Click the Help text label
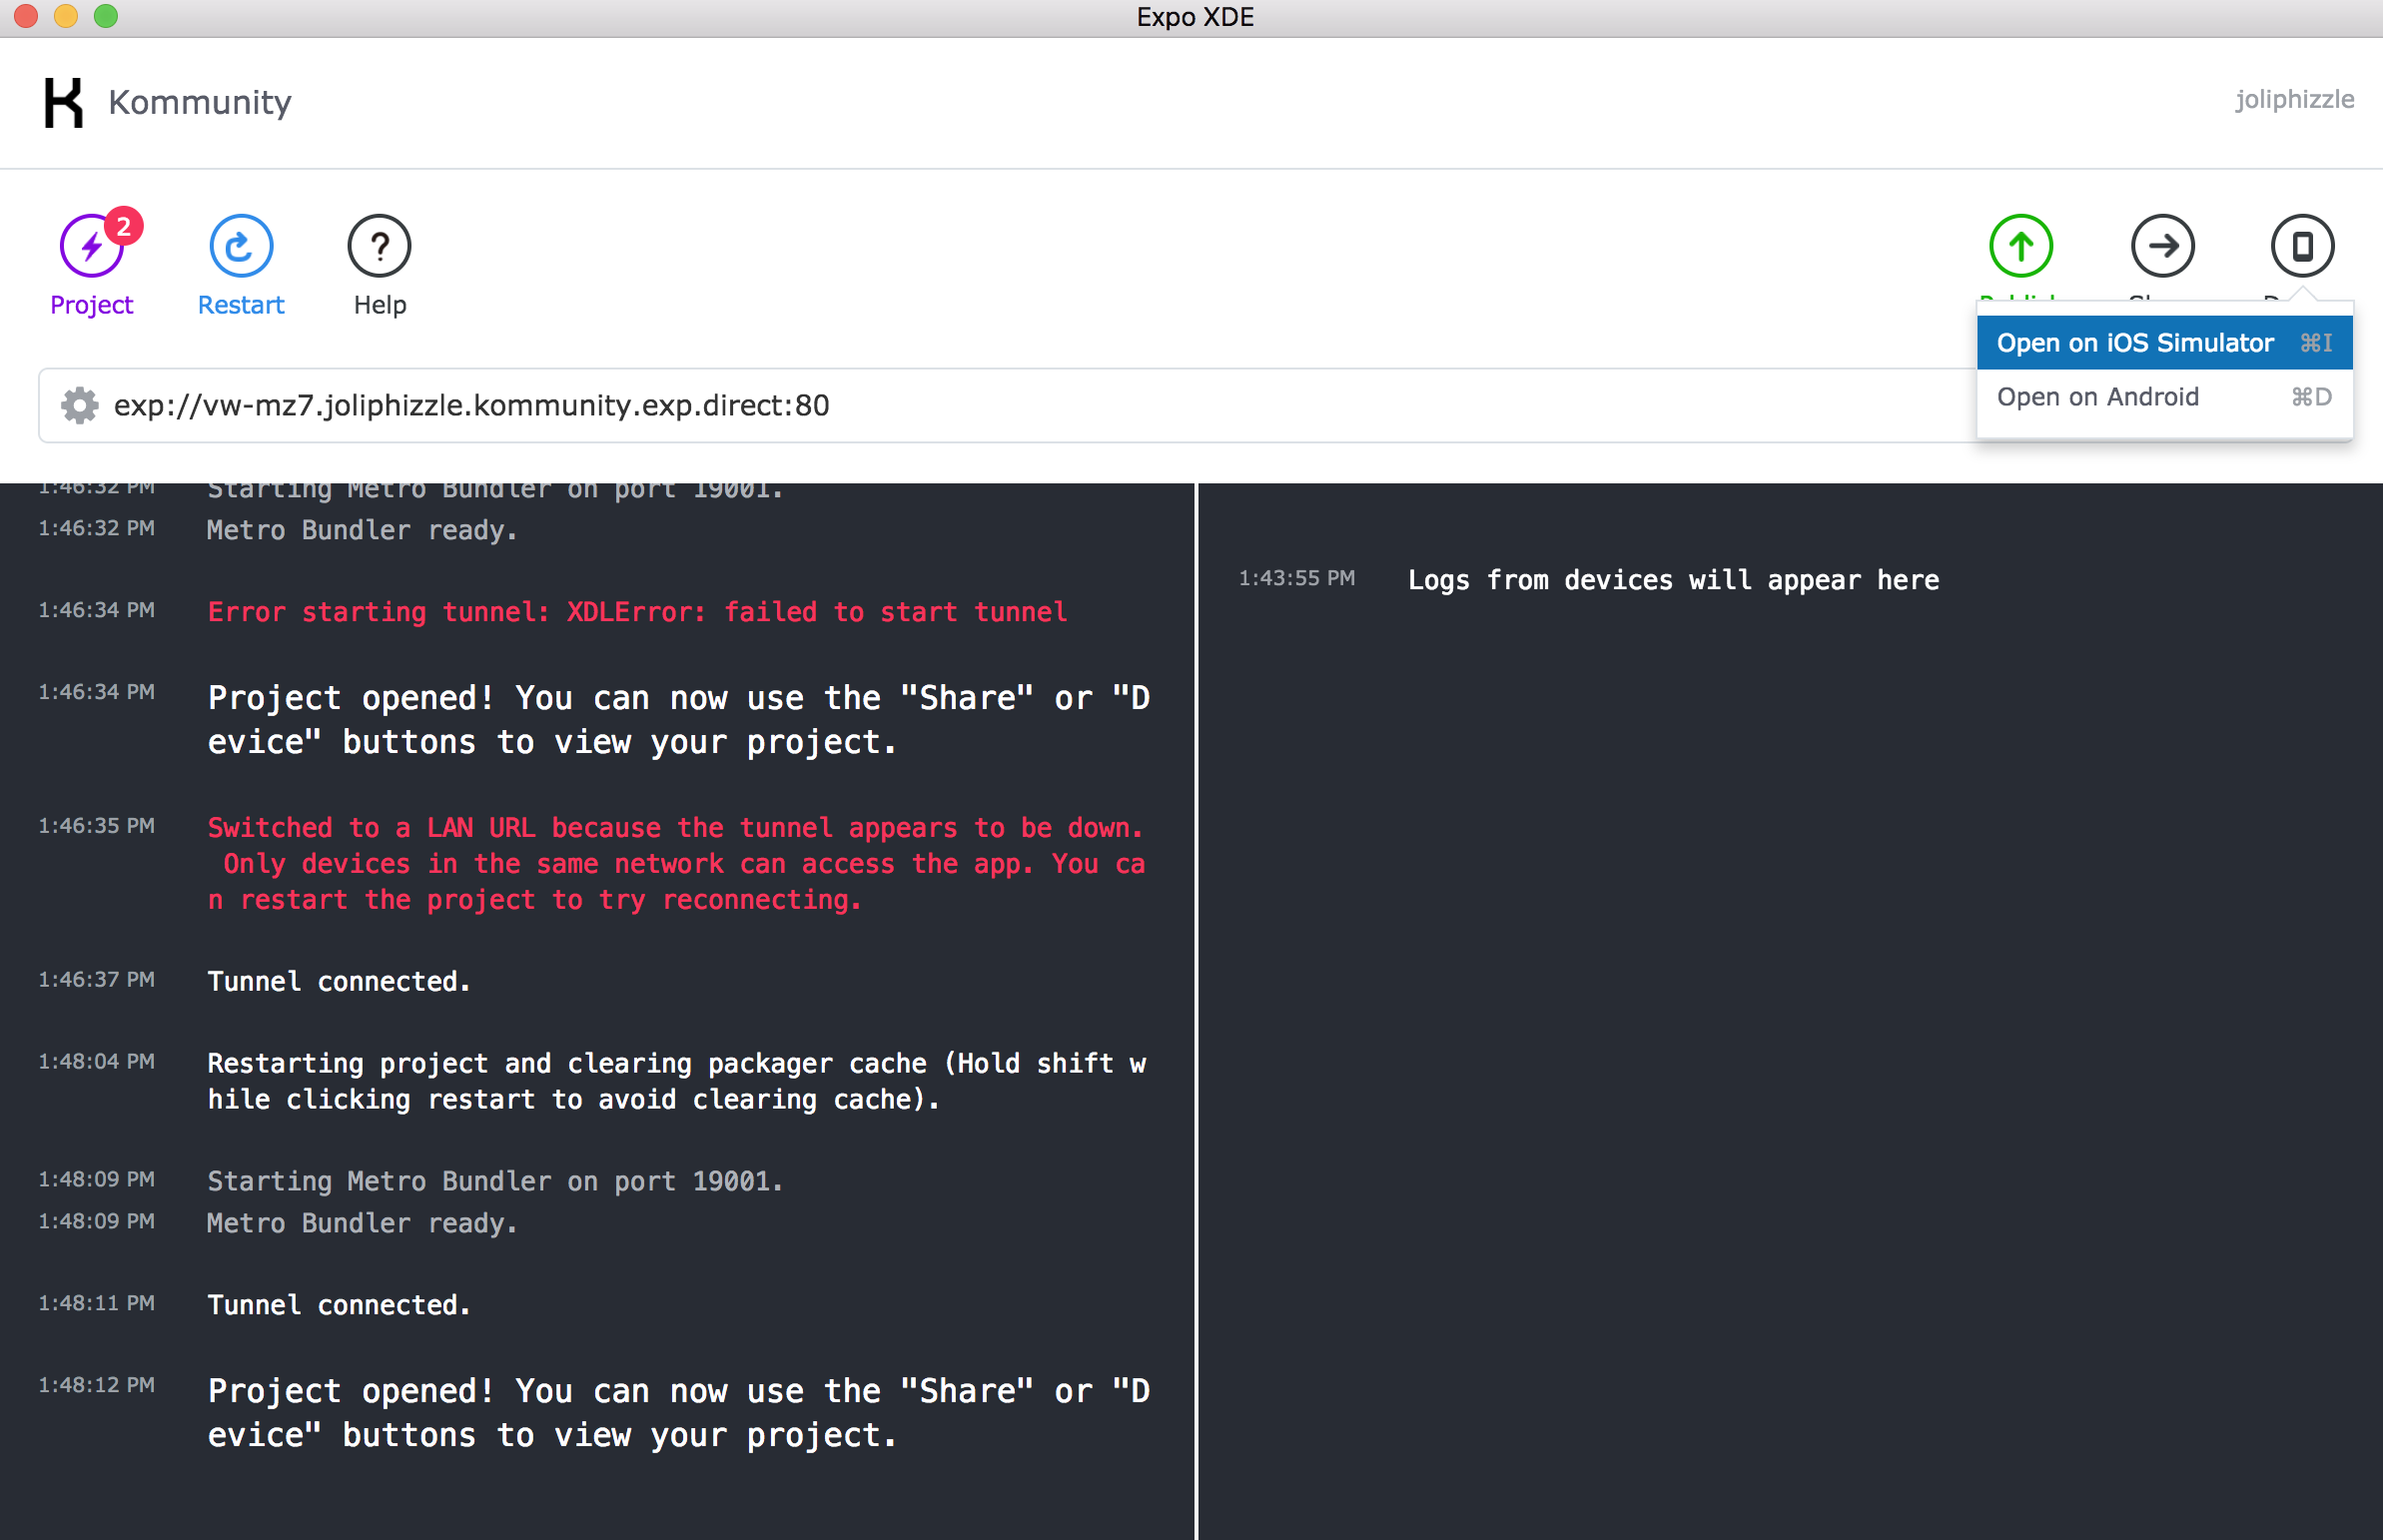This screenshot has height=1540, width=2383. 380,305
